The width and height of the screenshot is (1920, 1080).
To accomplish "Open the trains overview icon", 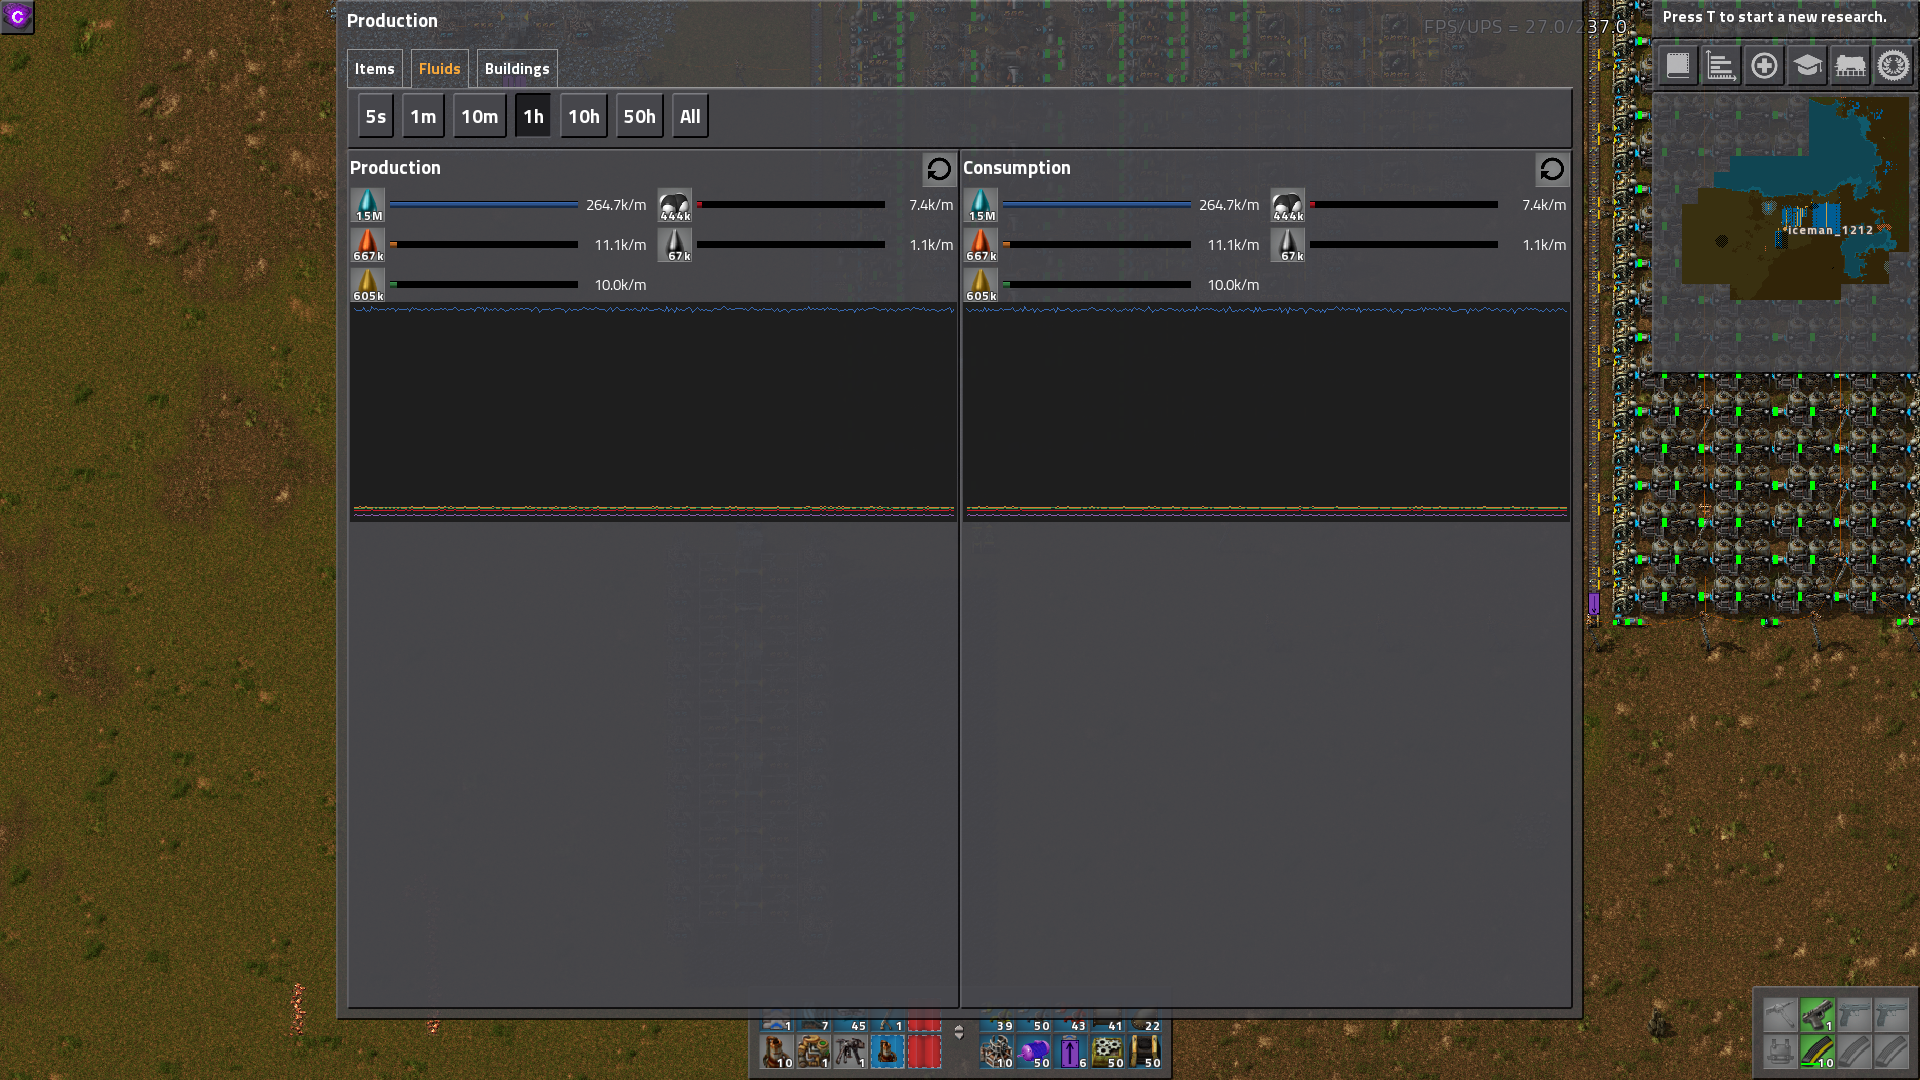I will click(x=1850, y=66).
